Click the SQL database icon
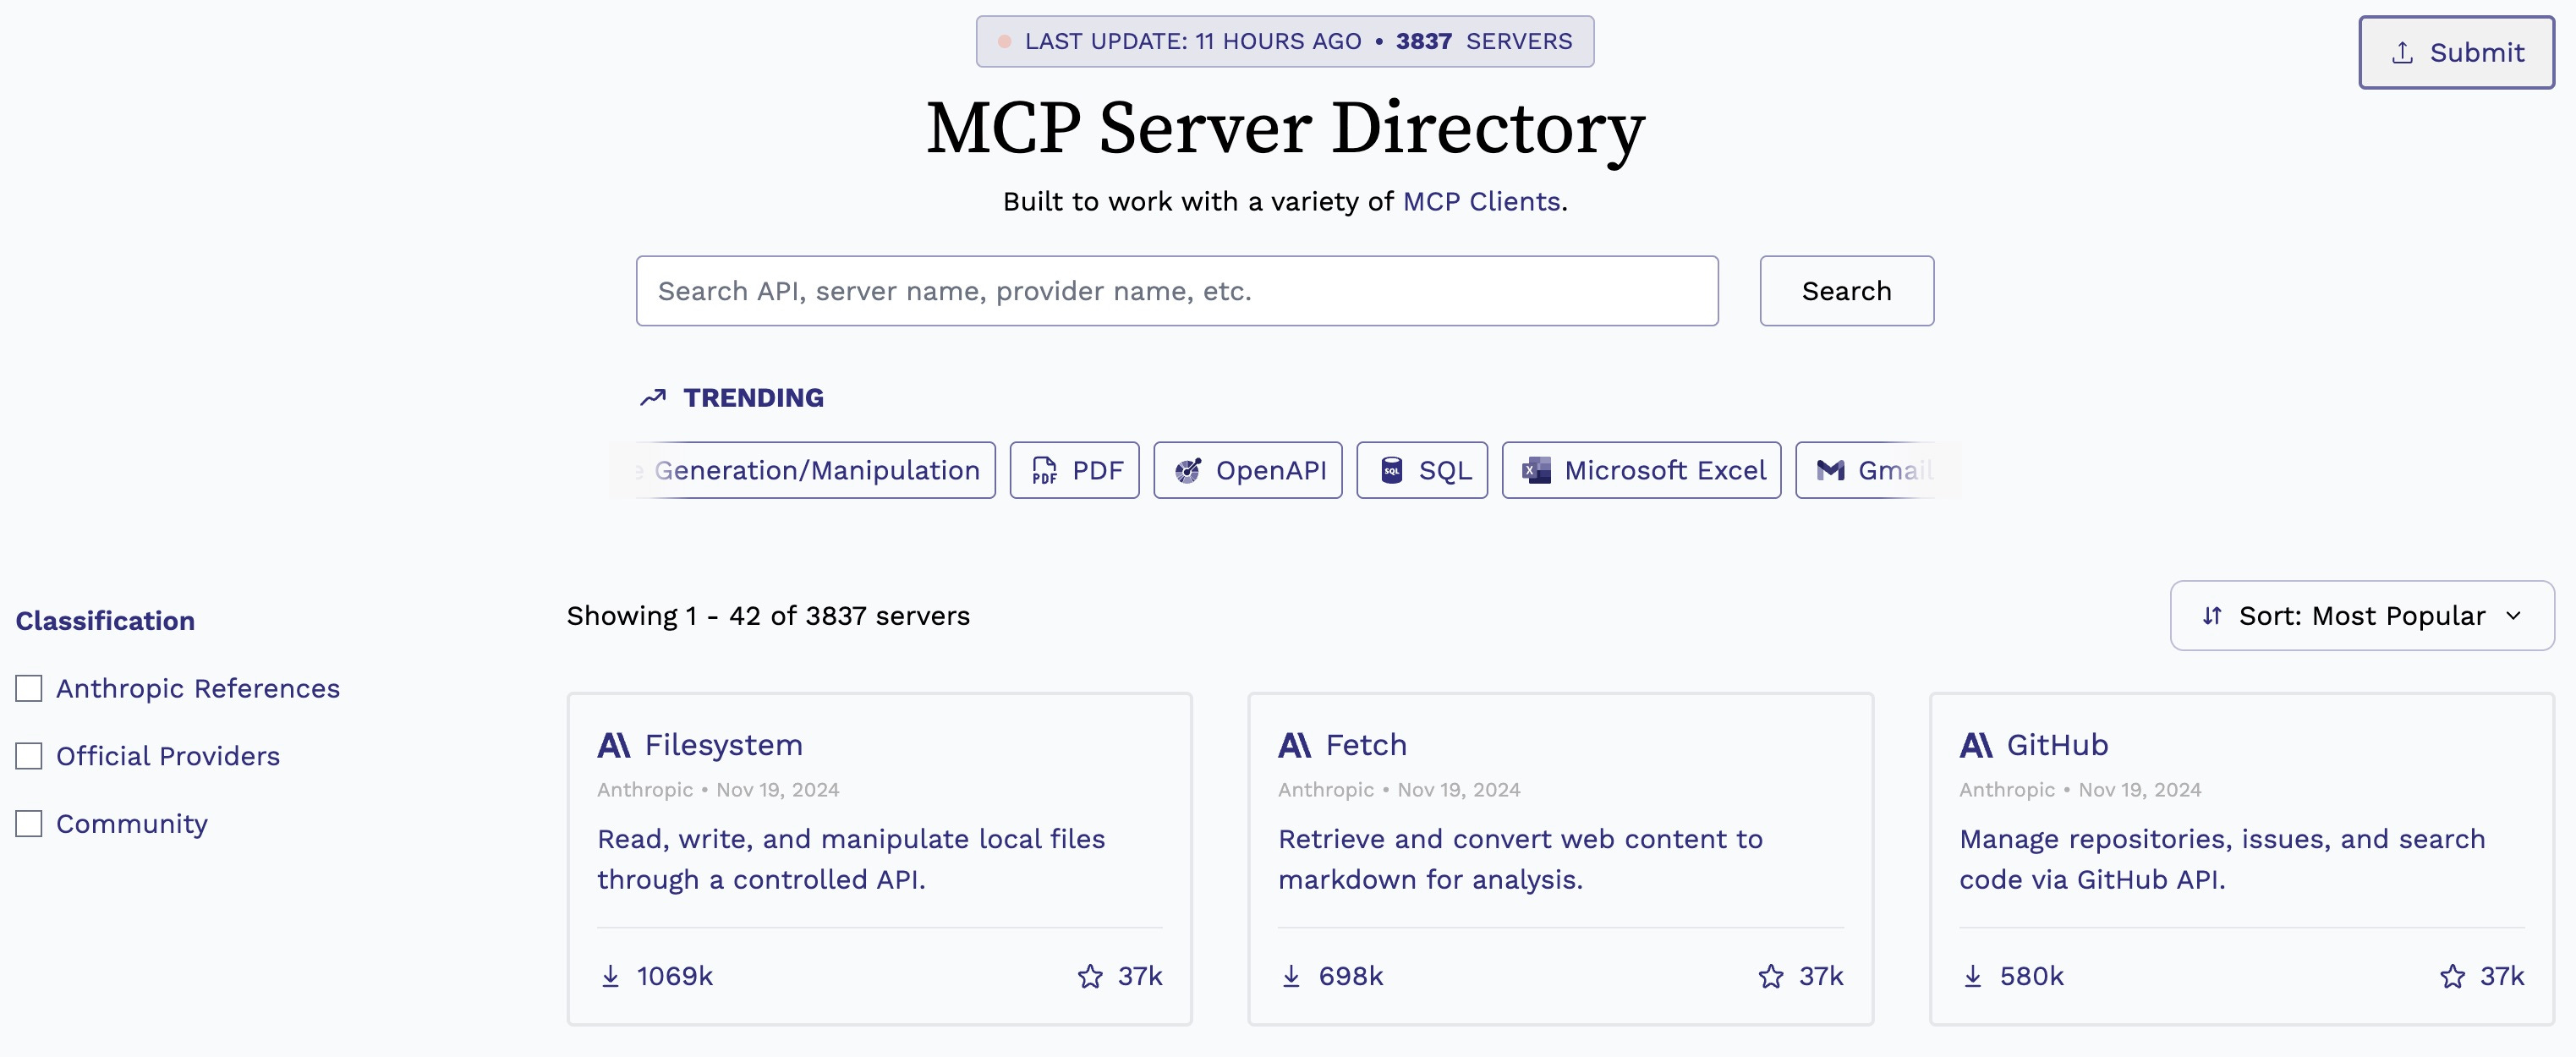This screenshot has width=2576, height=1057. coord(1391,470)
